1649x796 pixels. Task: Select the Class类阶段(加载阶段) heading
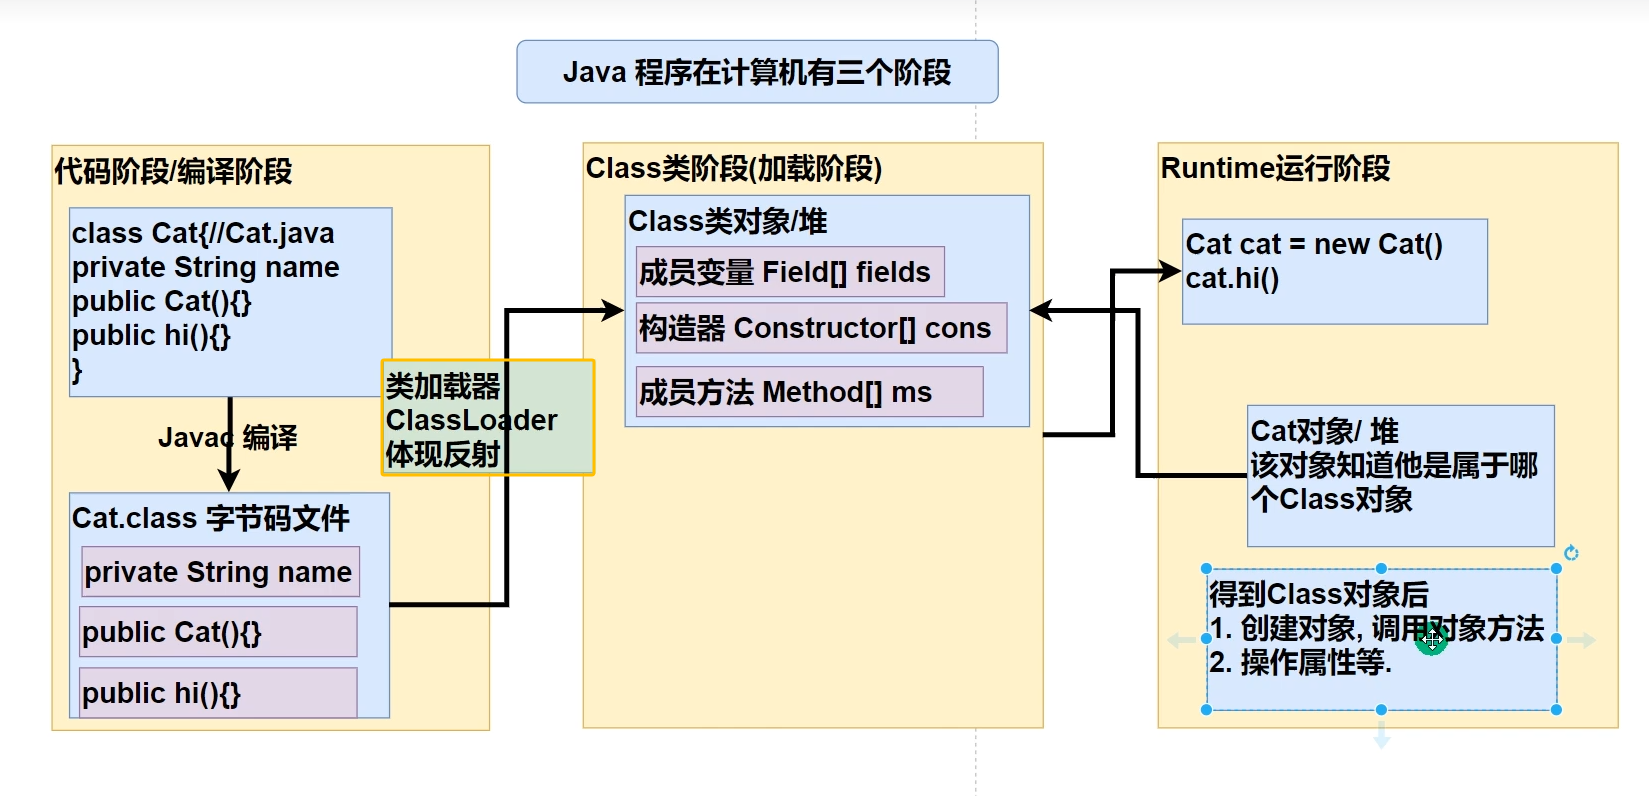(734, 168)
